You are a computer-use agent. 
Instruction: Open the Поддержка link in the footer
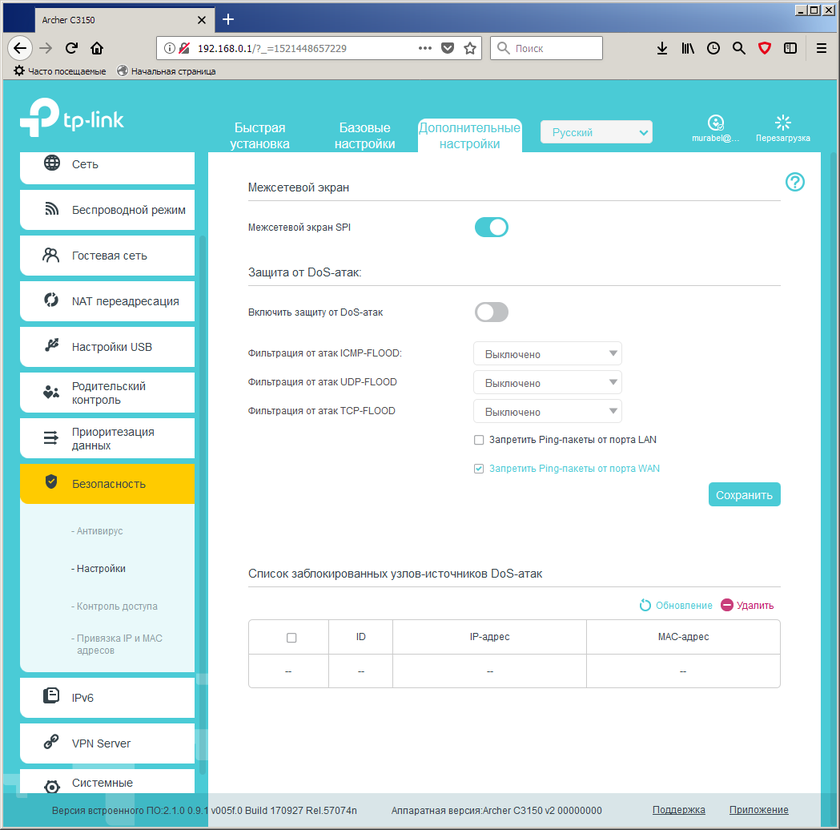pos(678,810)
